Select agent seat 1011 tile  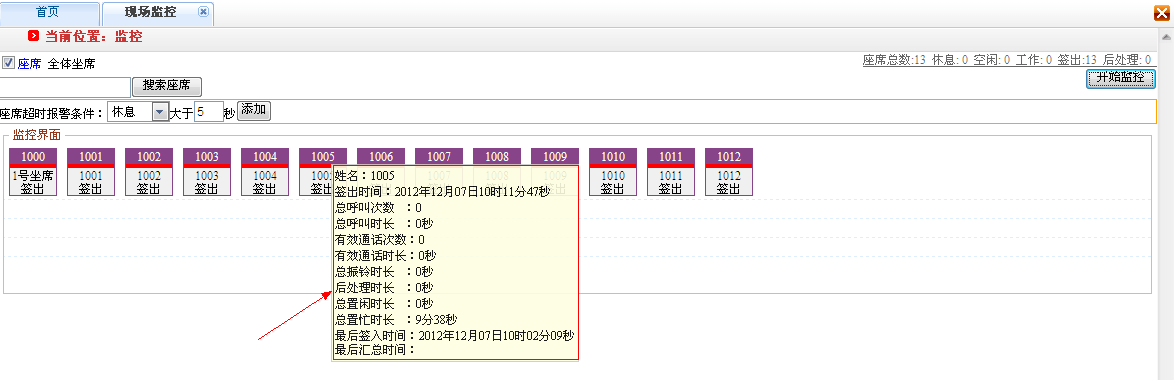click(x=671, y=172)
